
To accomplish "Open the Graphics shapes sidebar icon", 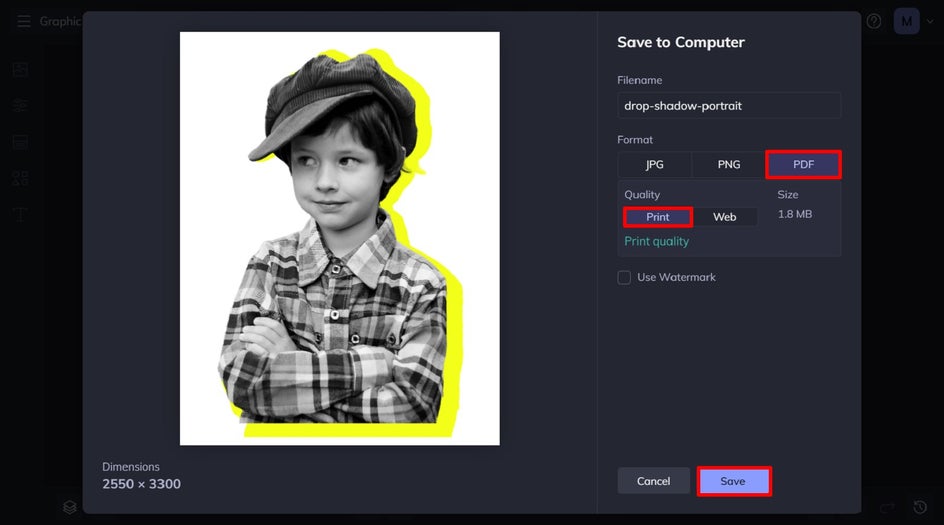I will tap(20, 178).
